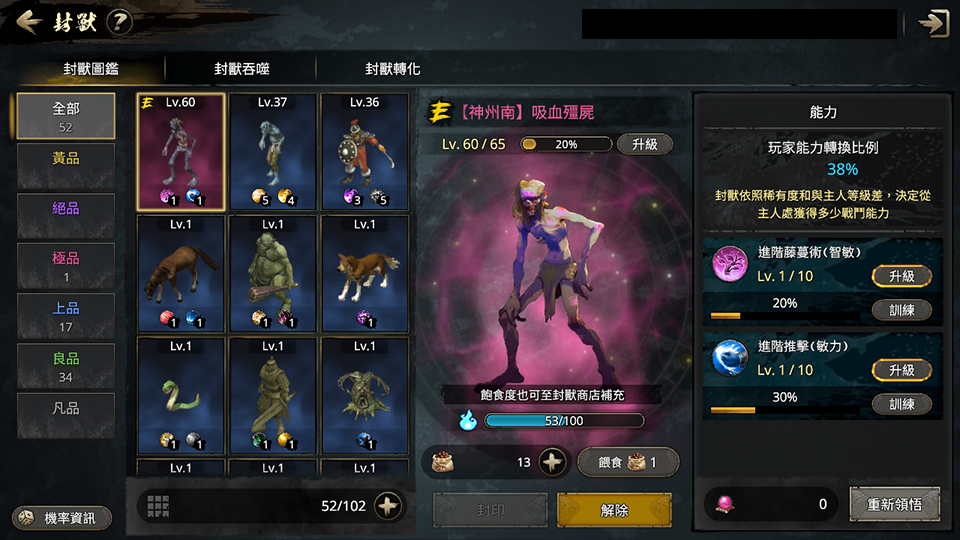Expand beast slots with plus button
The height and width of the screenshot is (540, 960).
click(x=388, y=506)
